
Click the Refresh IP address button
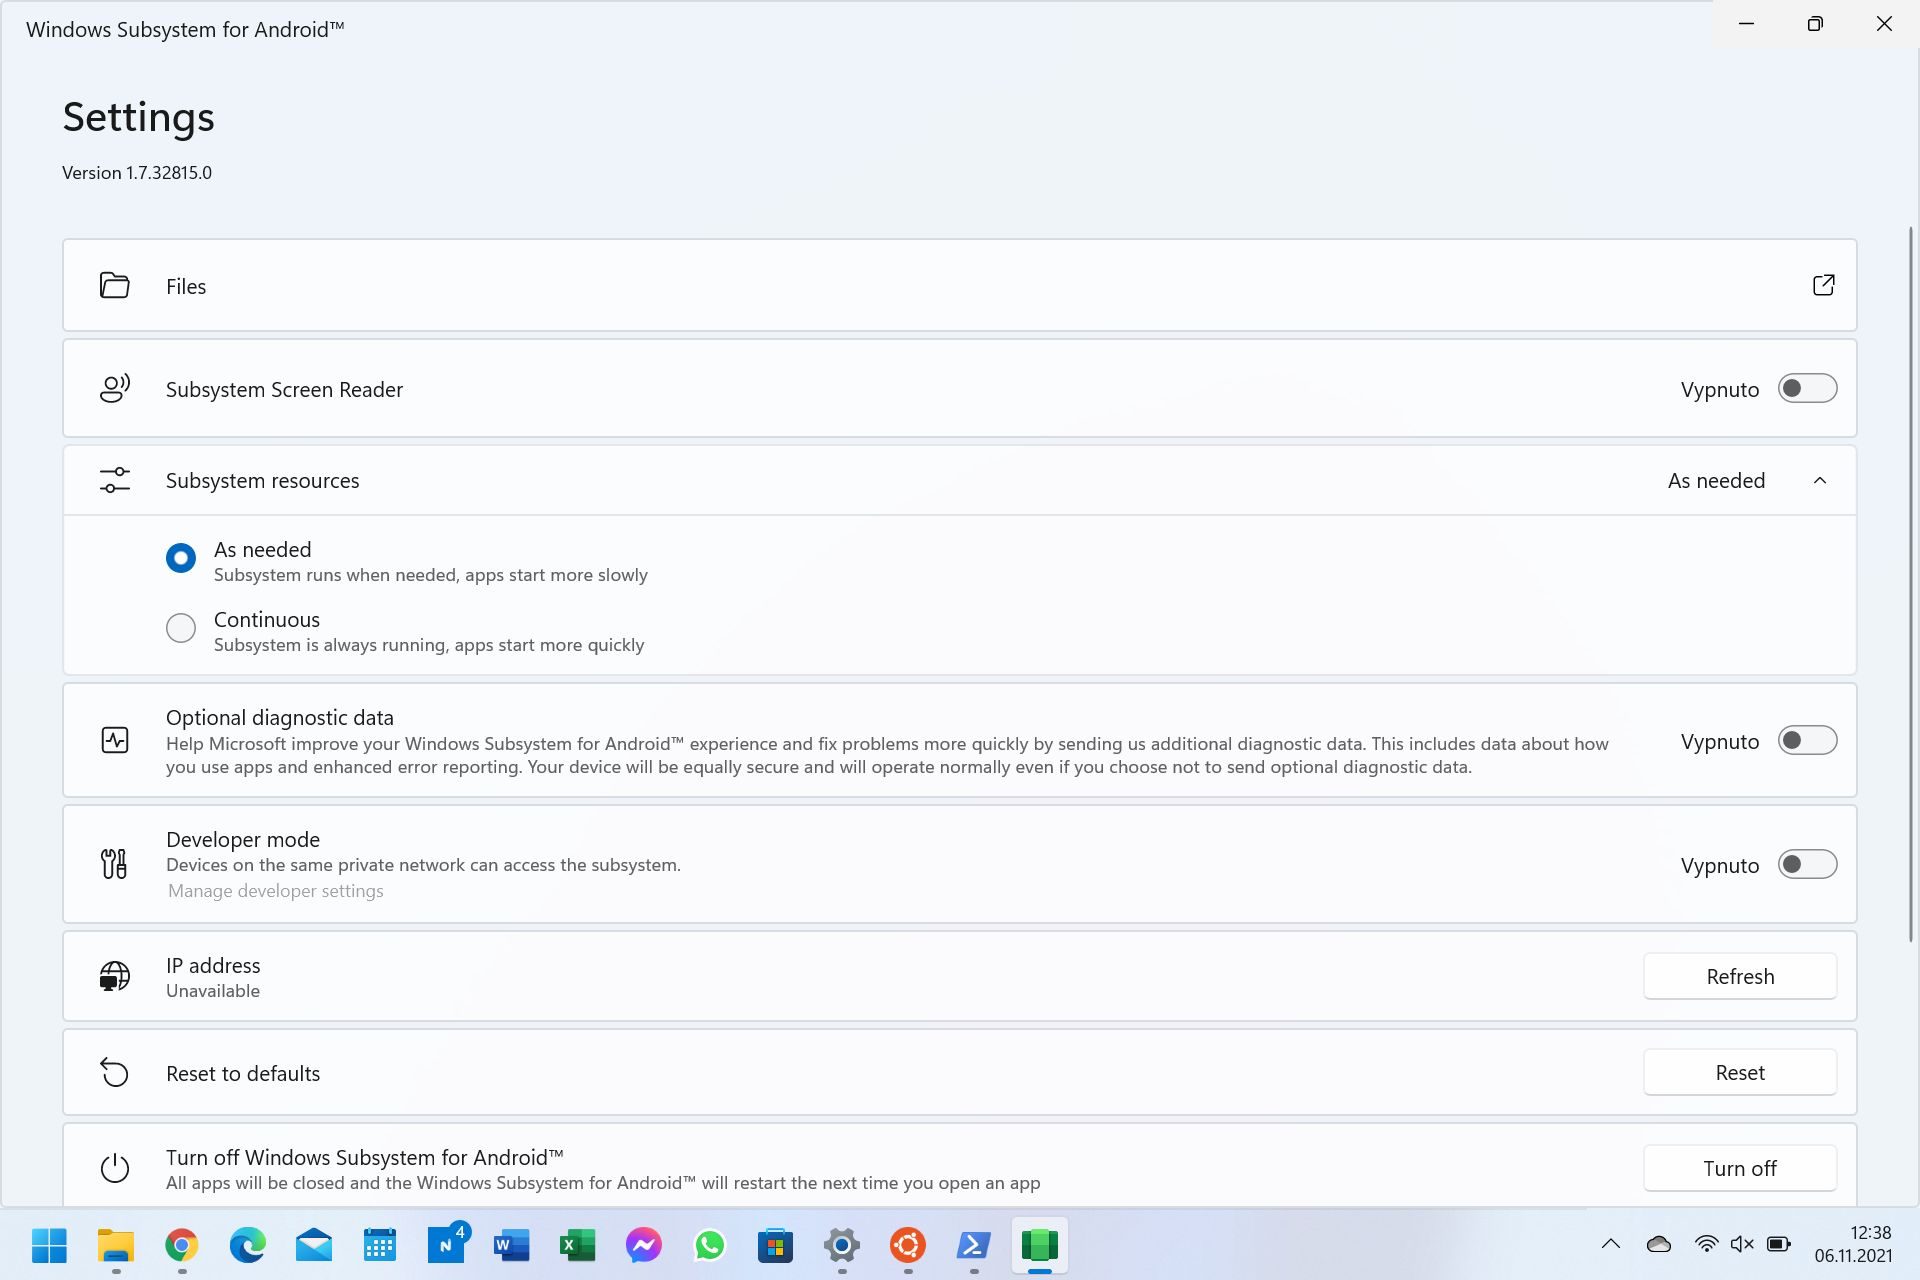(1740, 976)
